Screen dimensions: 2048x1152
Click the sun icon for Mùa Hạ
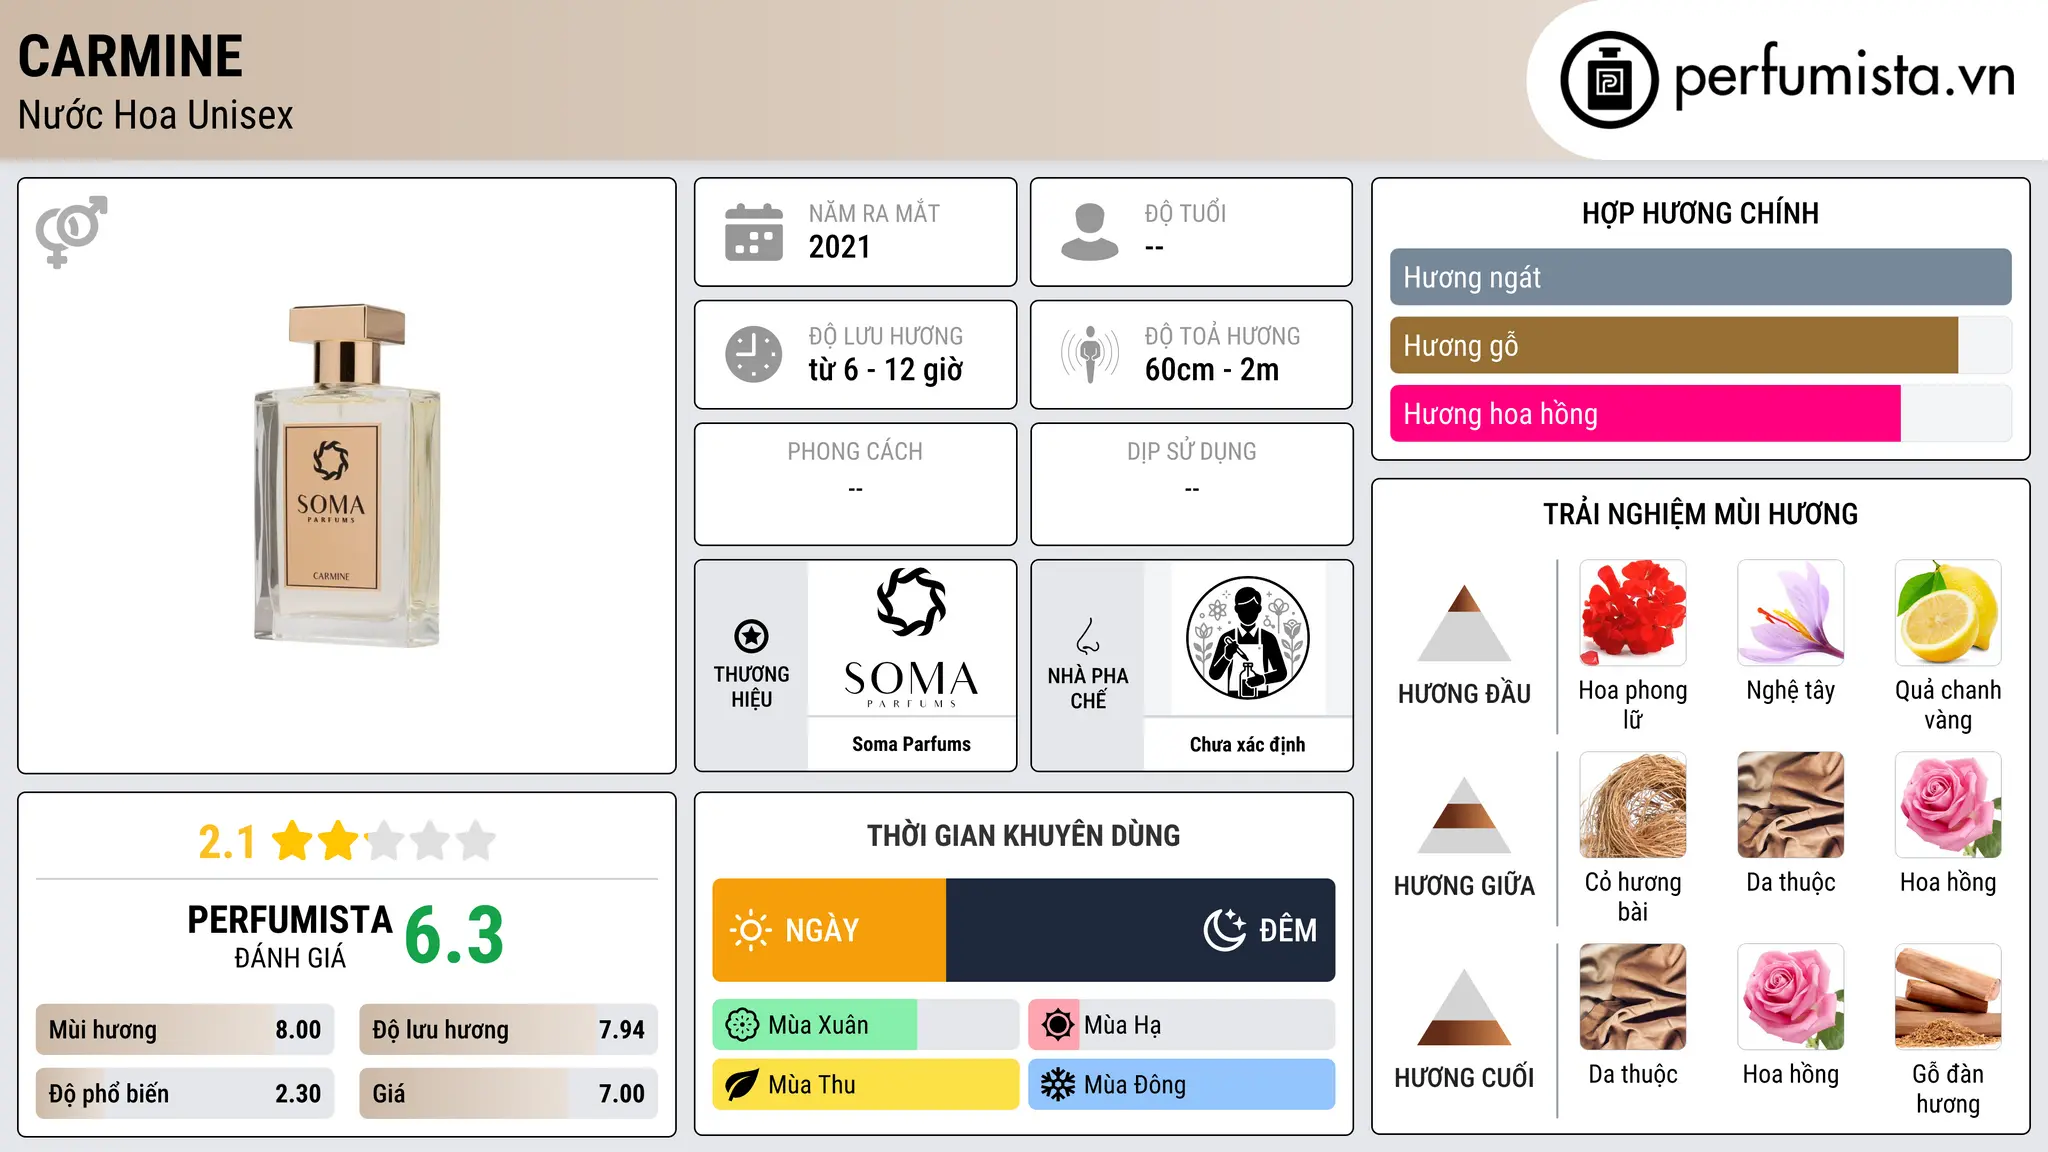click(x=1057, y=1025)
